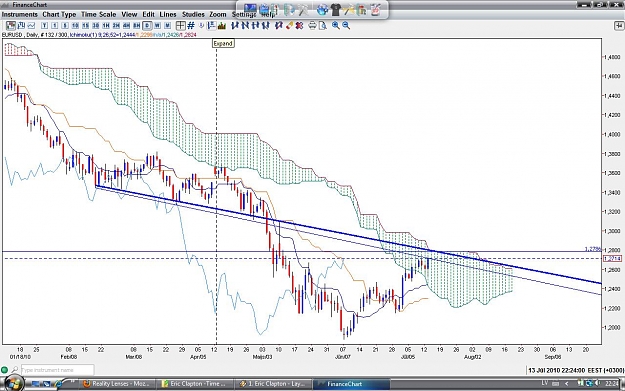Switch to yearly (Y) time scale

pos(44,26)
